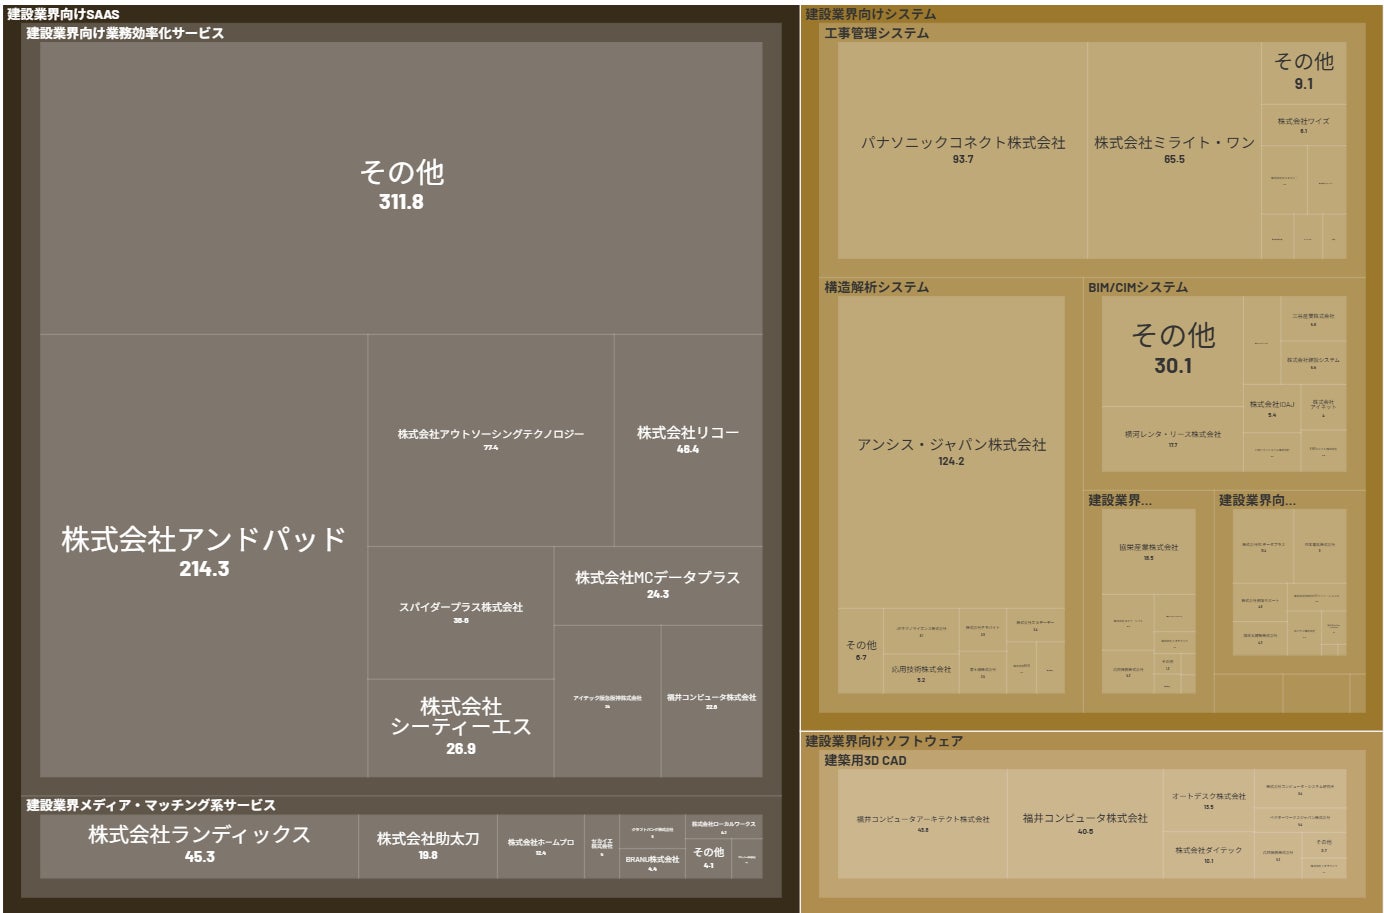
Task: Click the 横河レンタ・リース株式会社 cell
Action: [1173, 439]
